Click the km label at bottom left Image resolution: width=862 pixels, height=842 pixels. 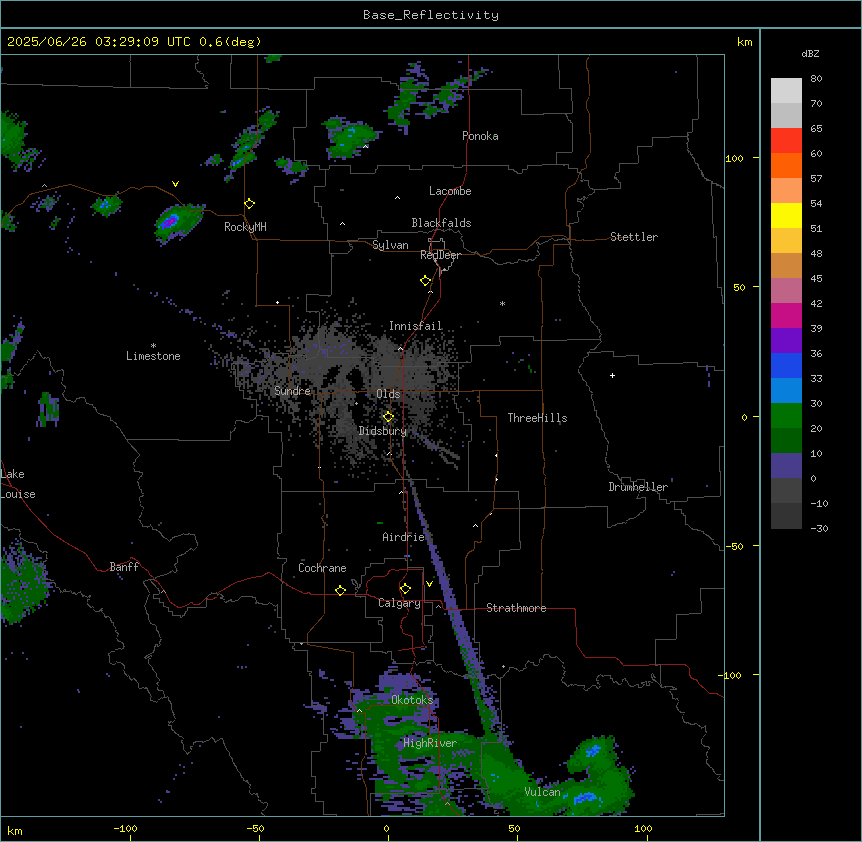(x=15, y=830)
